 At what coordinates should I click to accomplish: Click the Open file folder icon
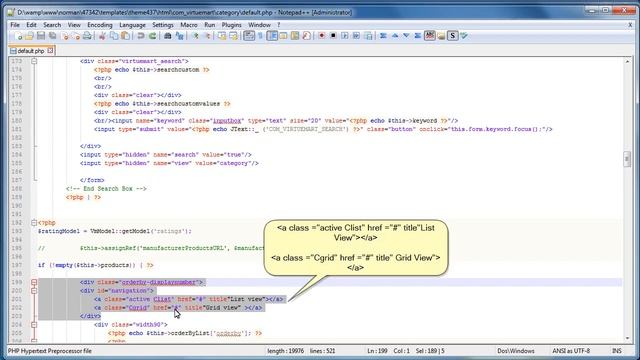tap(29, 36)
